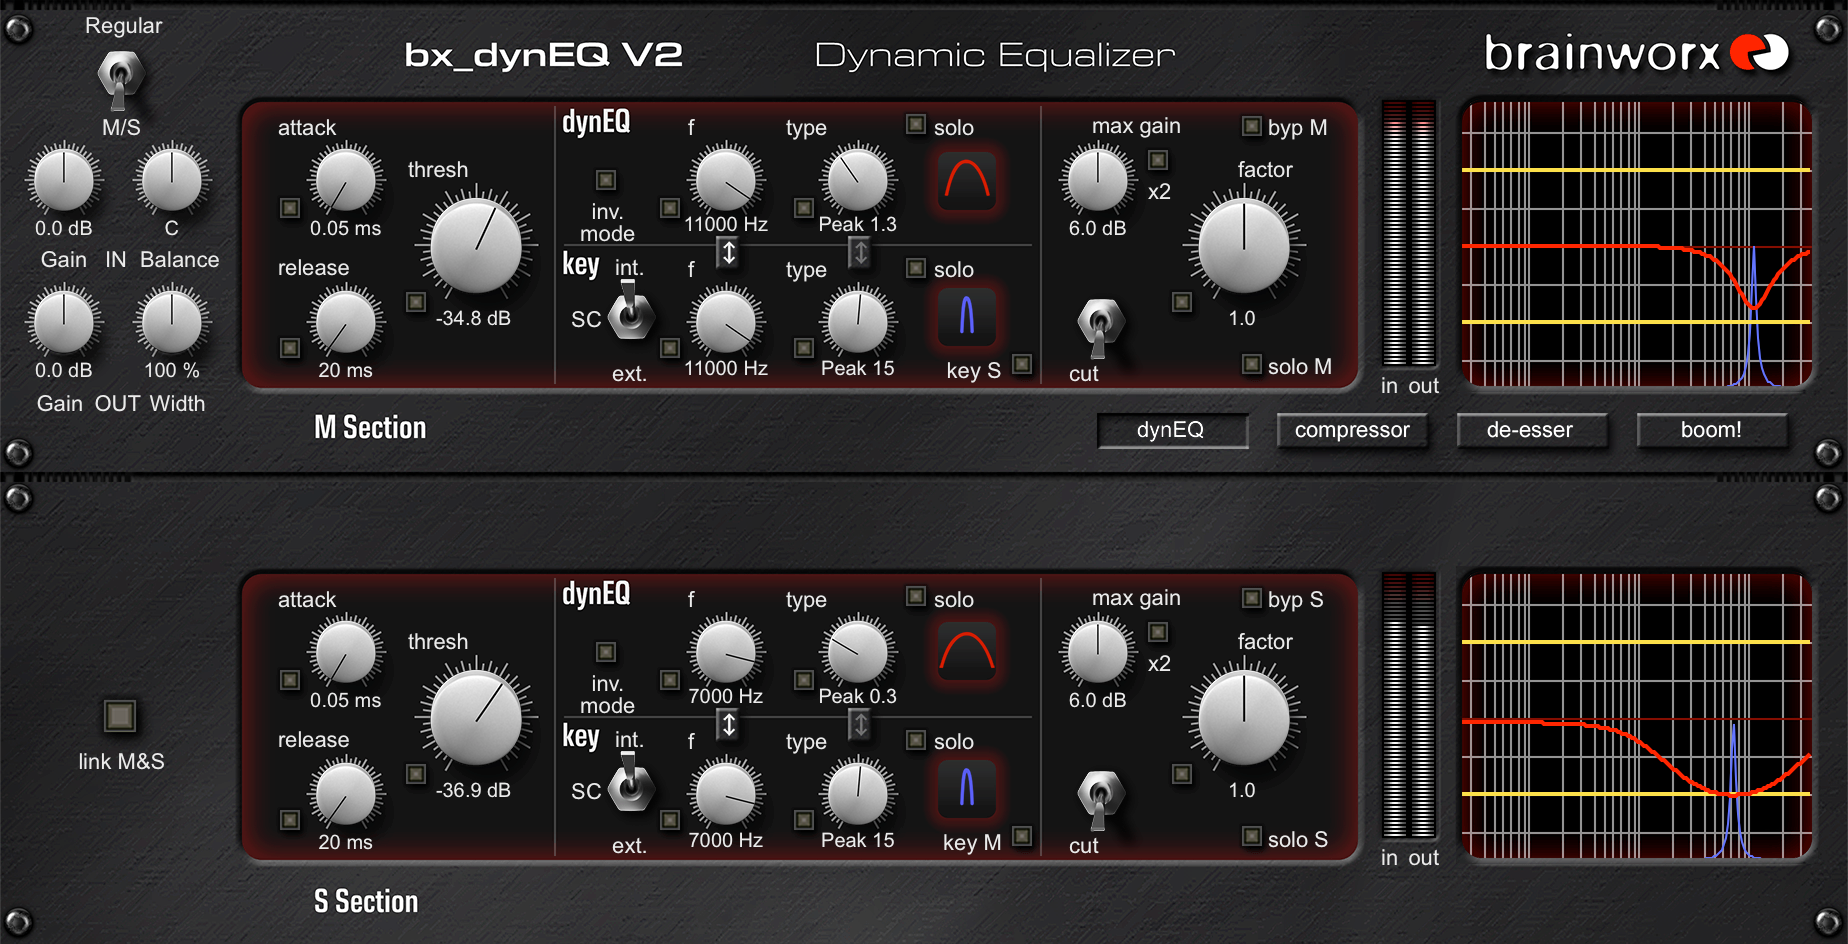Click the M Section thresh knob

[x=476, y=245]
